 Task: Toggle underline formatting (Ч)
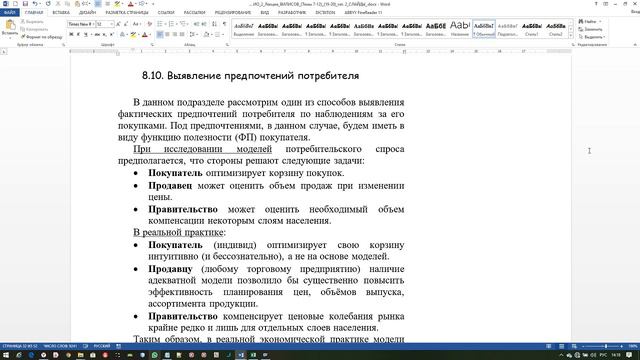tap(86, 35)
